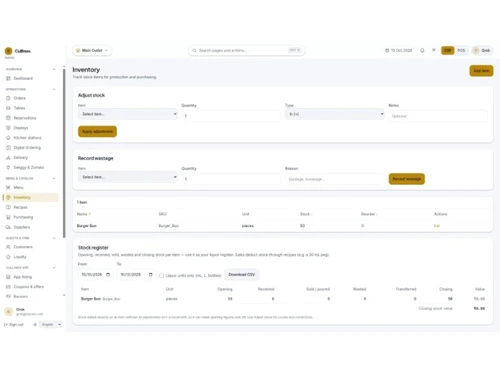Open the Orders page from the sidebar
The image size is (500, 375).
tap(19, 98)
